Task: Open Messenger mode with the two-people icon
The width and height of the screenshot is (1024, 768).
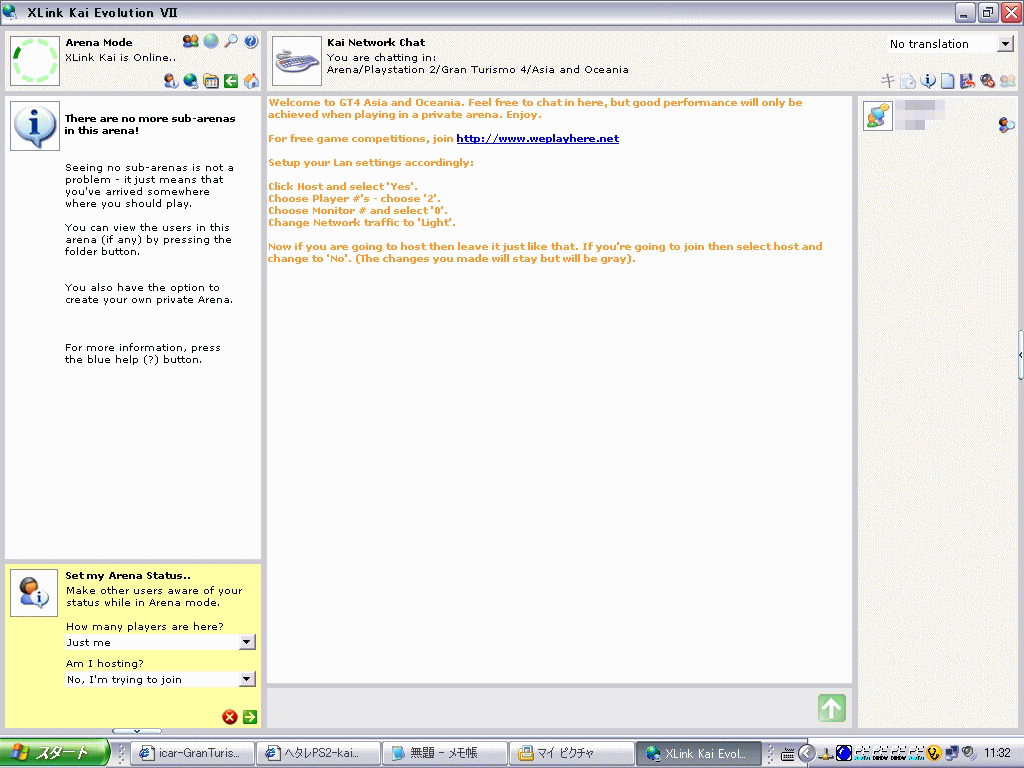Action: click(x=191, y=41)
